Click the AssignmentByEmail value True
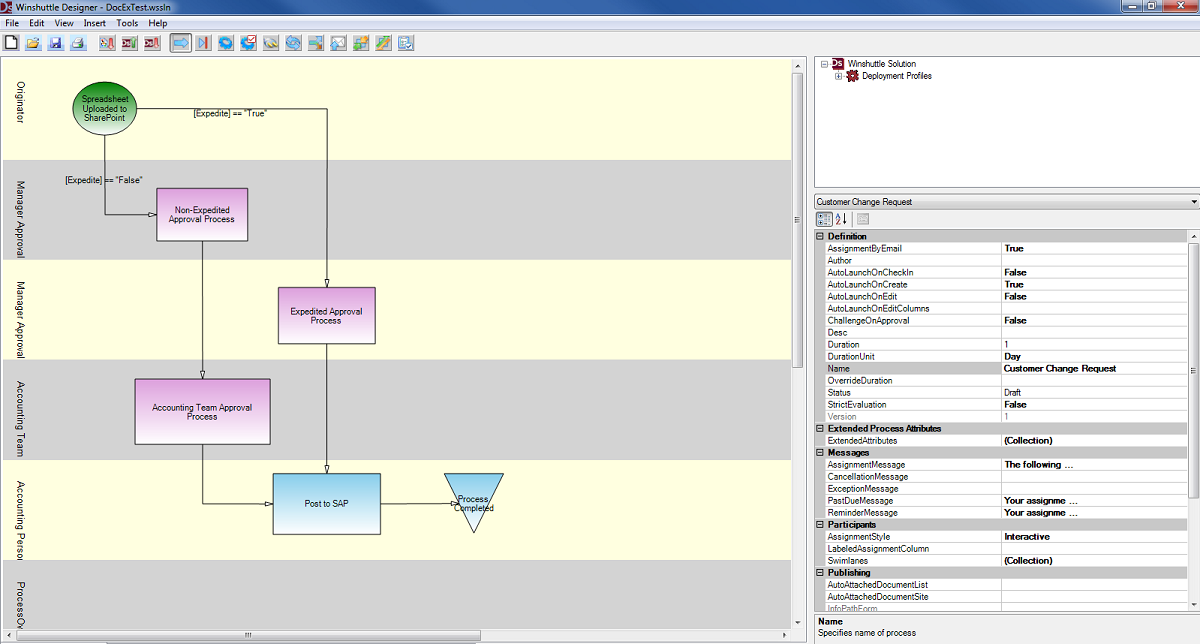This screenshot has width=1200, height=644. [1095, 248]
